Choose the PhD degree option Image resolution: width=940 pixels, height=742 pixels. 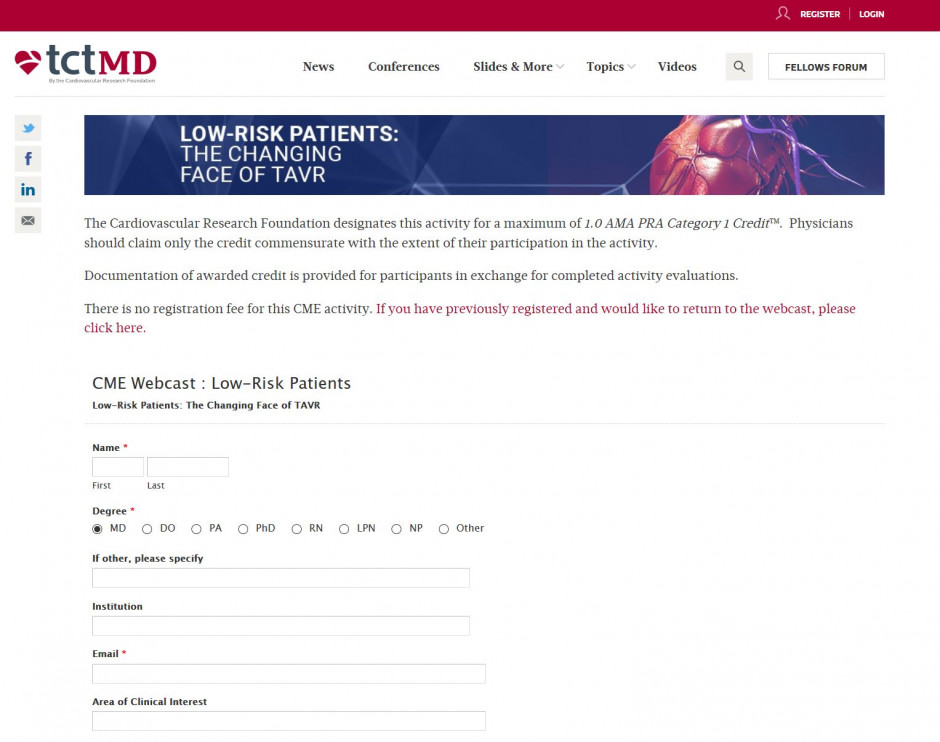coord(243,529)
